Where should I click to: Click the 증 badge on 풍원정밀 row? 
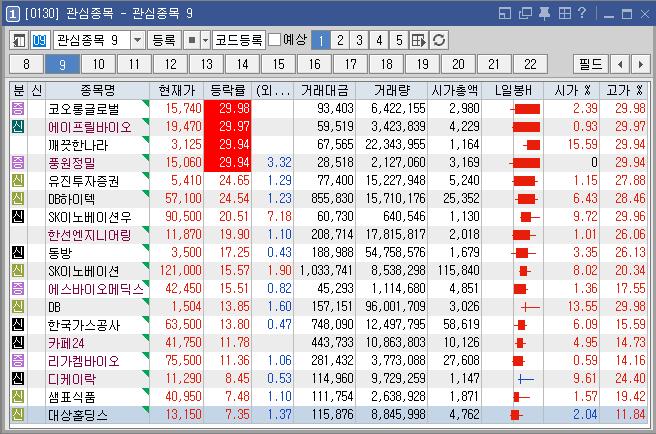[x=18, y=162]
